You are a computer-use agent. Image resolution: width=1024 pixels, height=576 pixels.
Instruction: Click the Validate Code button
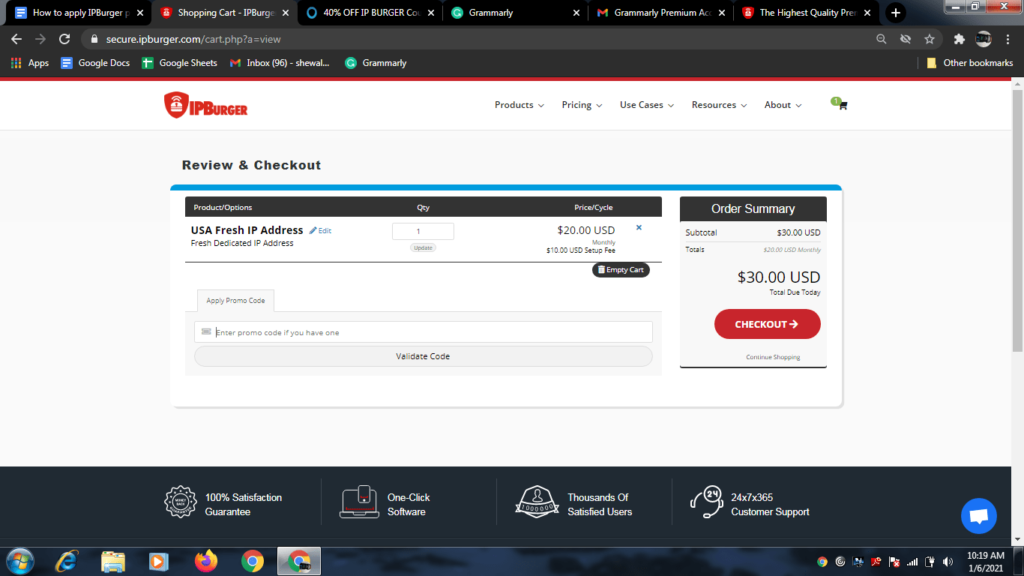(423, 357)
